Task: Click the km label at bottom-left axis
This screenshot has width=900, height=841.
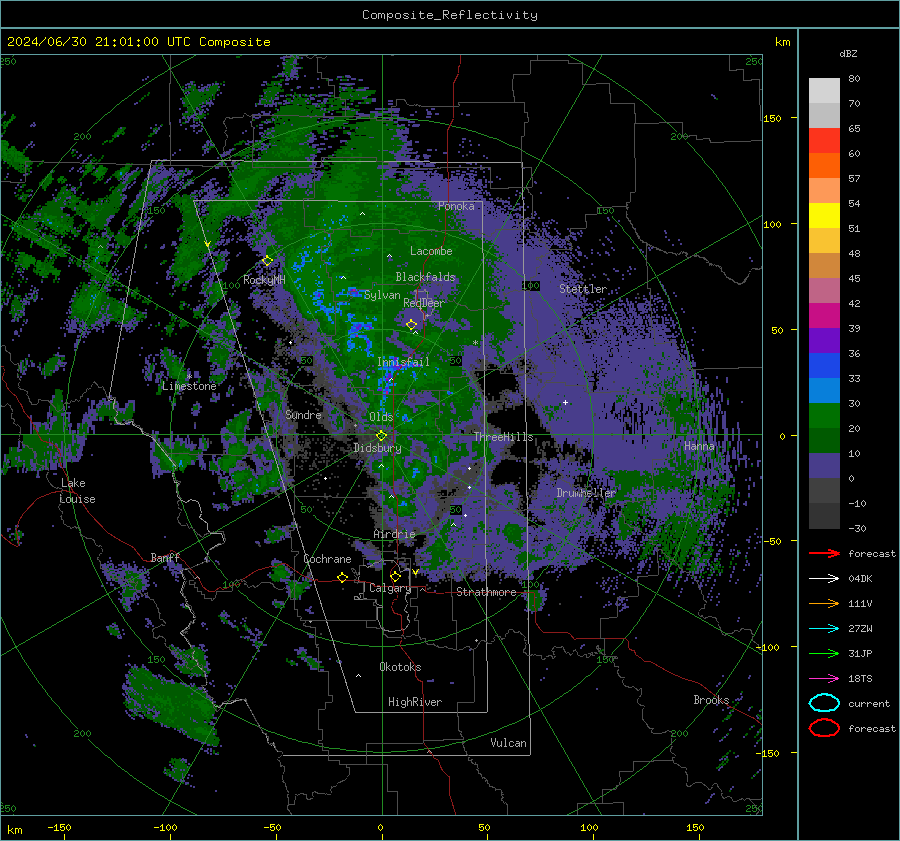Action: (14, 830)
